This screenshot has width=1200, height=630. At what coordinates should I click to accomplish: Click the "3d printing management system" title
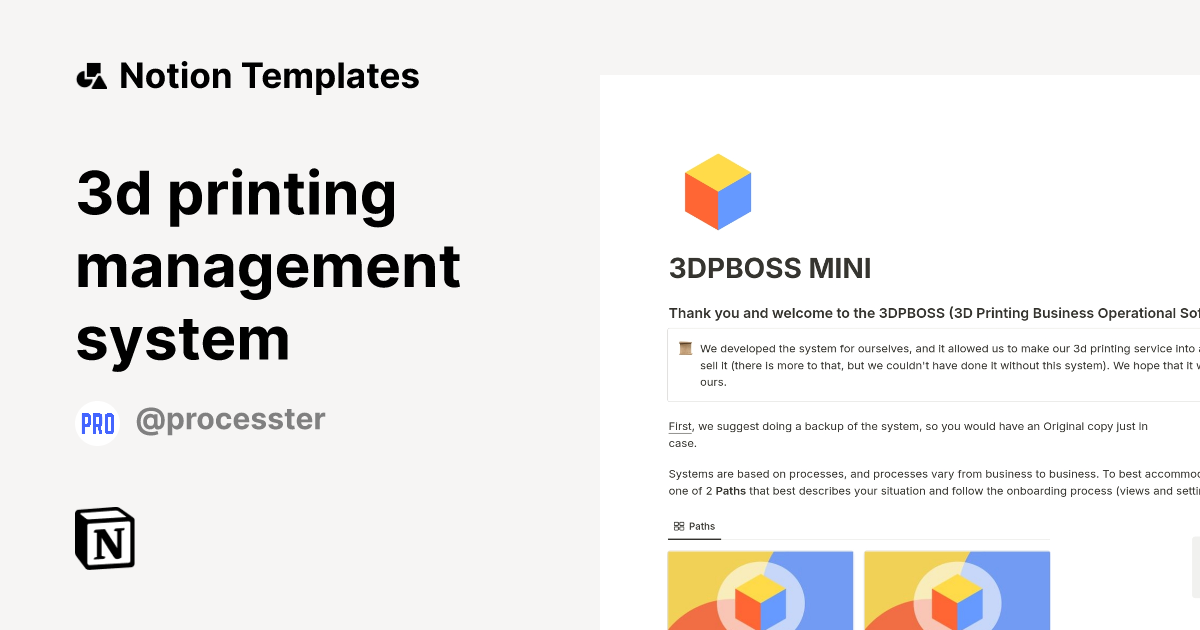click(268, 267)
